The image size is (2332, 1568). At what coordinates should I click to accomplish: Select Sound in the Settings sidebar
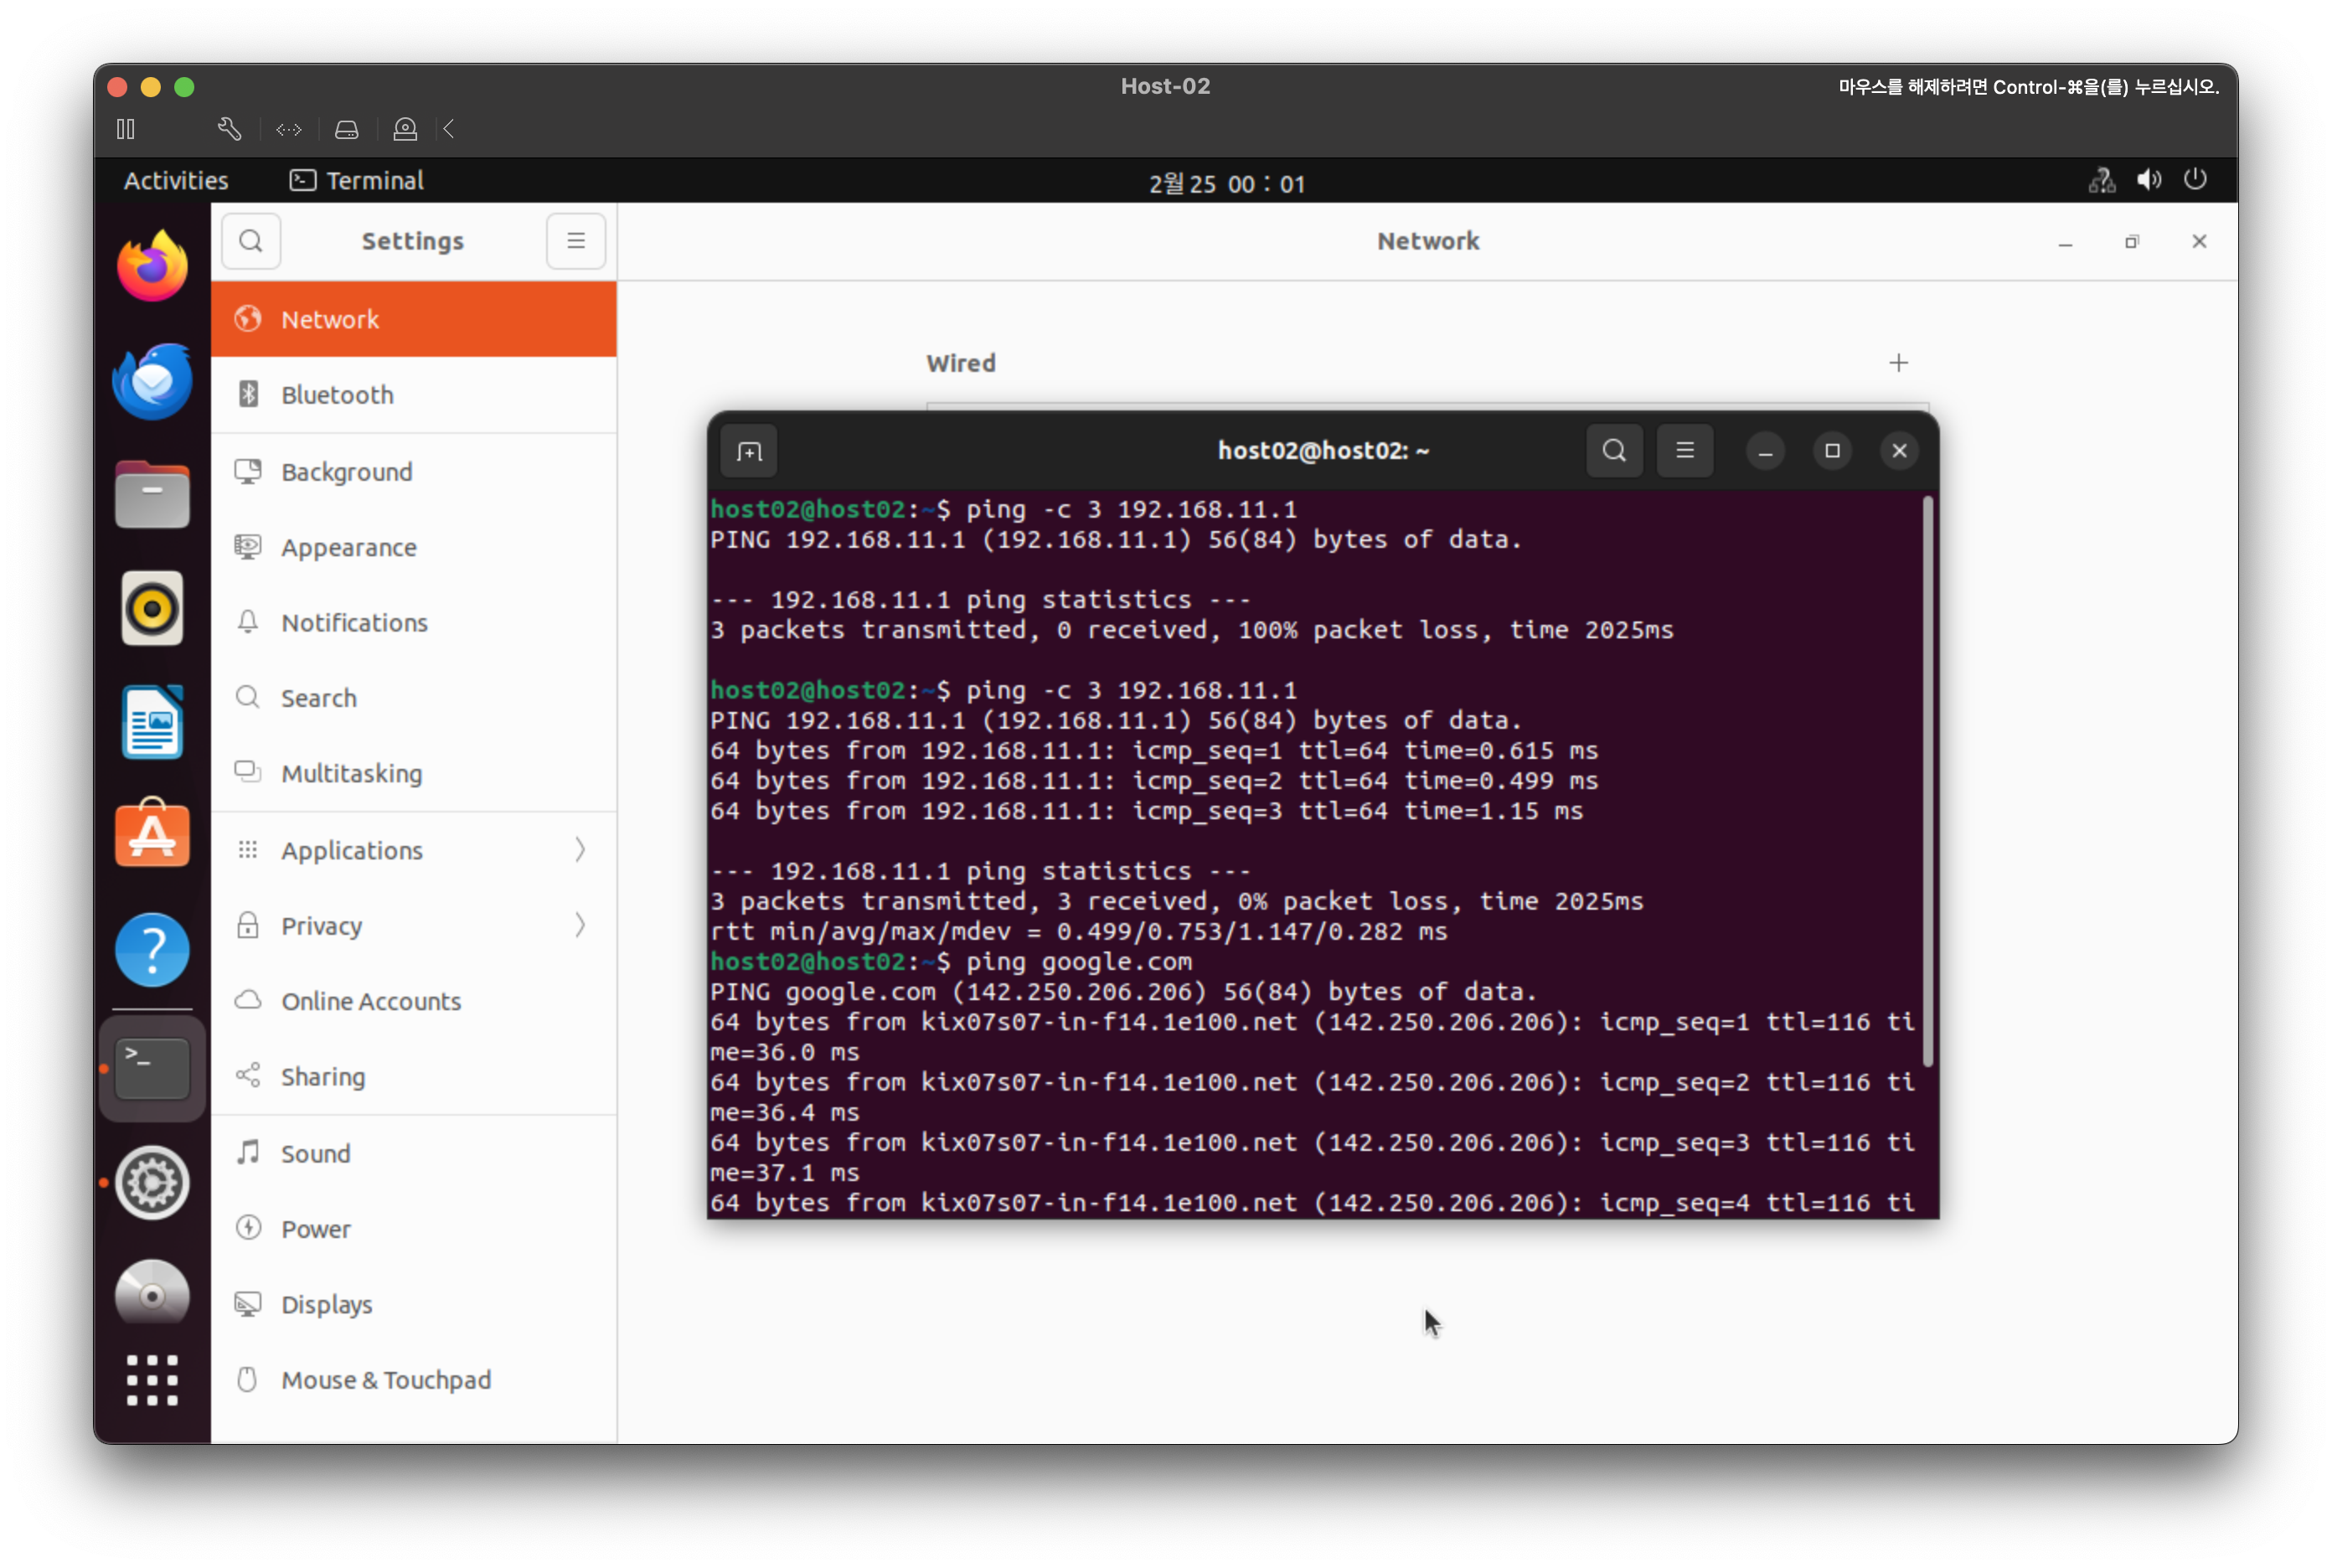316,1153
